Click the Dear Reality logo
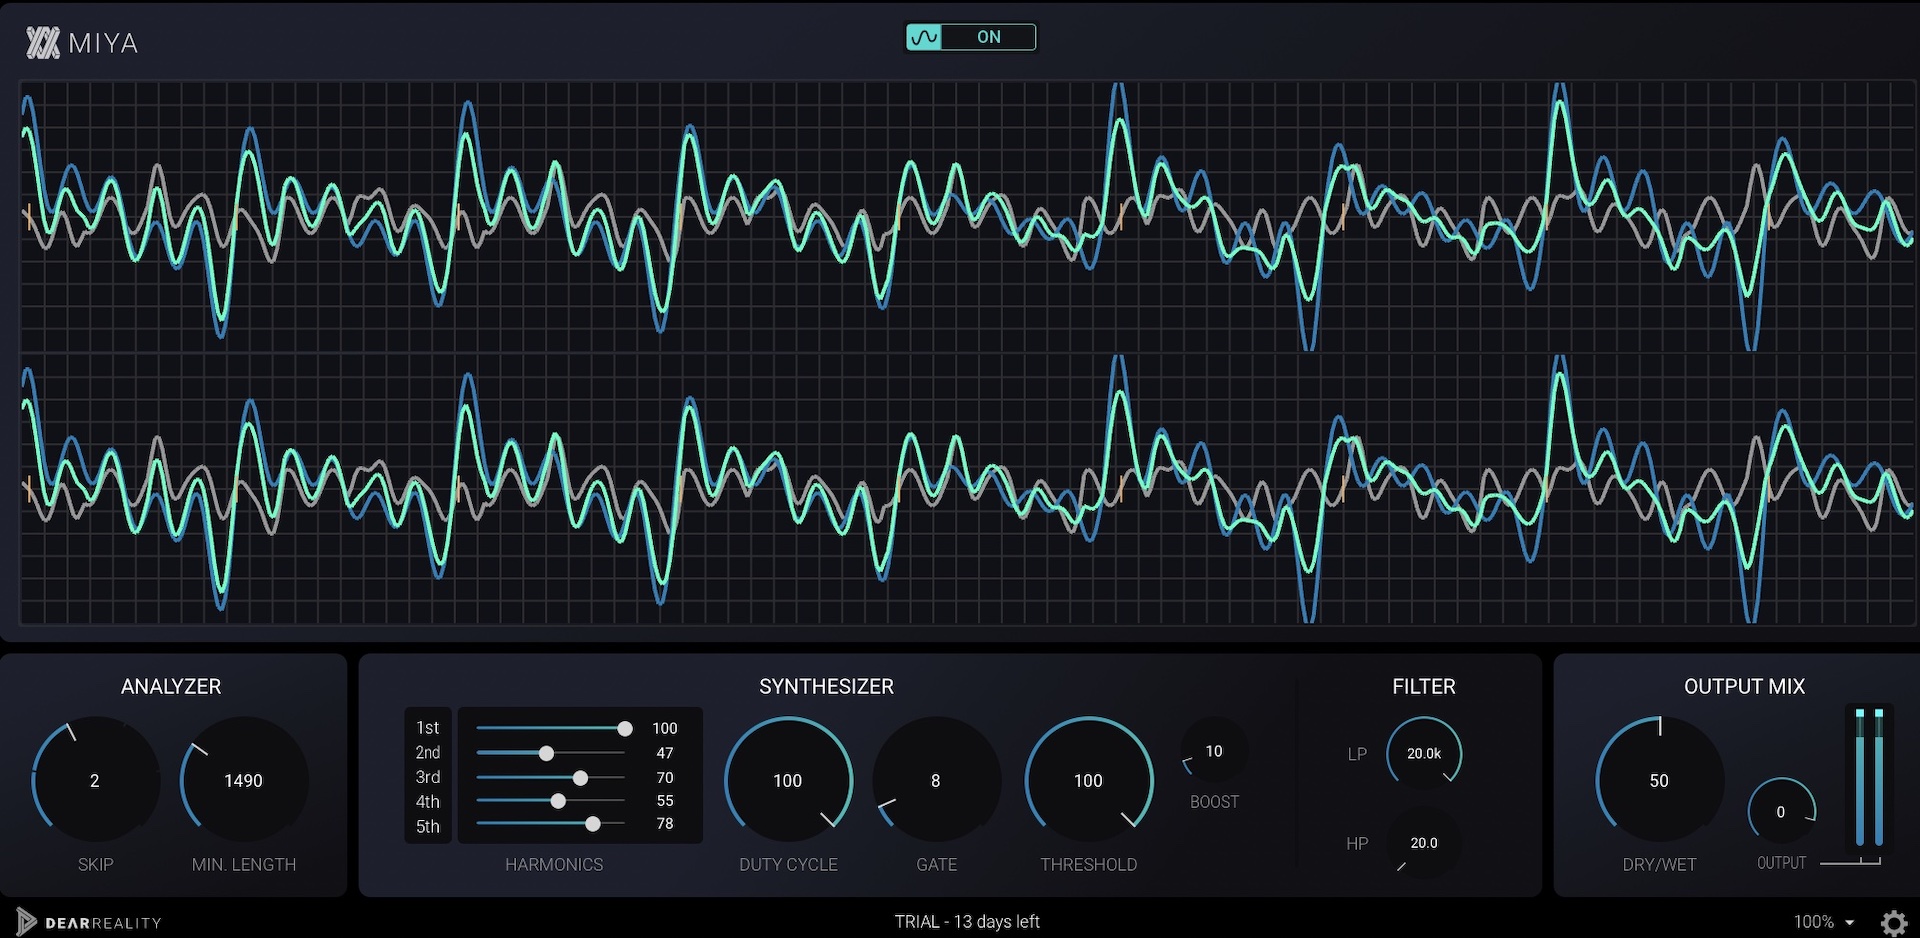1920x938 pixels. pyautogui.click(x=89, y=922)
